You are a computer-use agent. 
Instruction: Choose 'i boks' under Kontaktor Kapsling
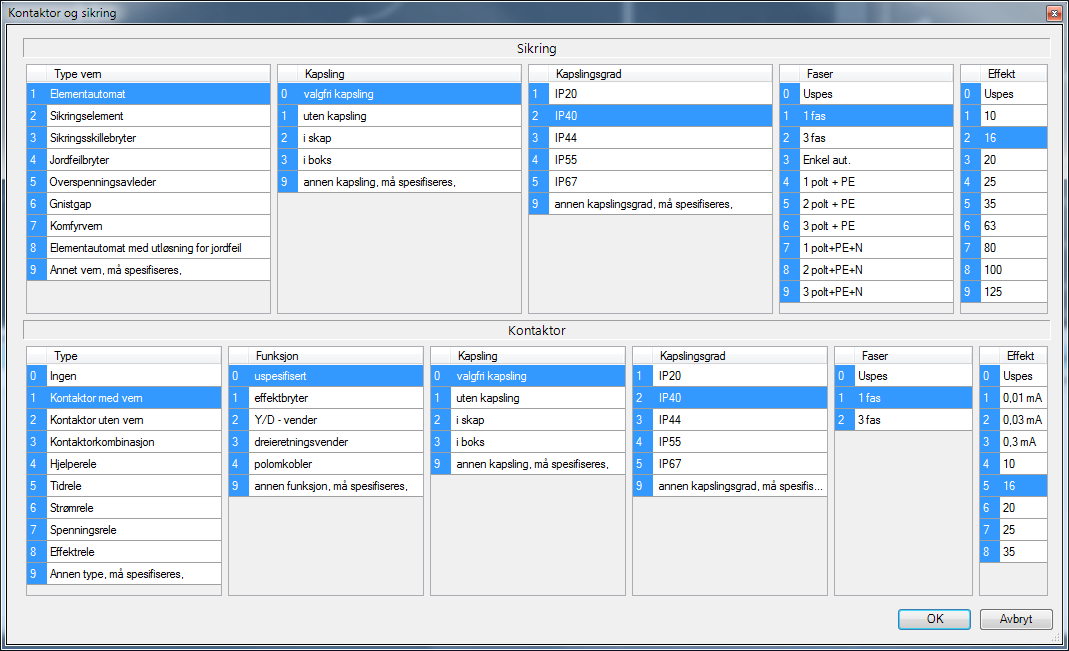470,442
